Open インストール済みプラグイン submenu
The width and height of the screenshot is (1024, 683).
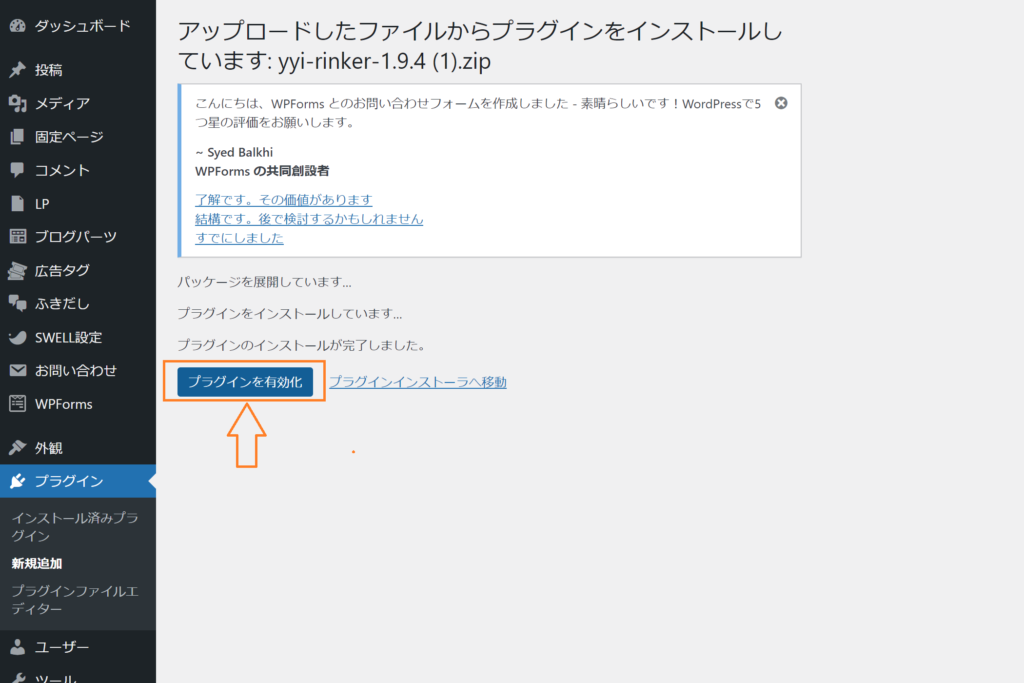click(x=74, y=526)
